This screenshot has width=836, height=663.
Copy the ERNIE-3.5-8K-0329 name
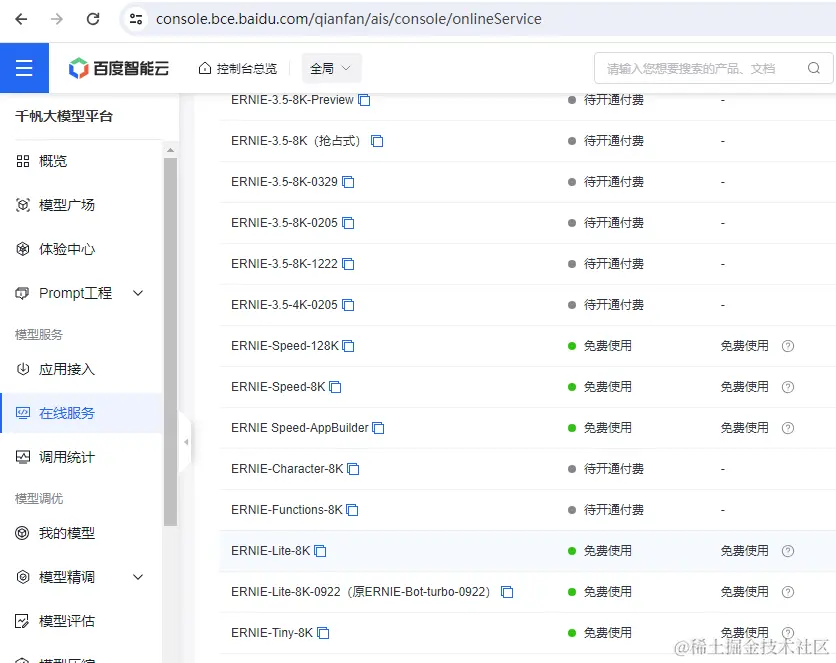[x=348, y=182]
